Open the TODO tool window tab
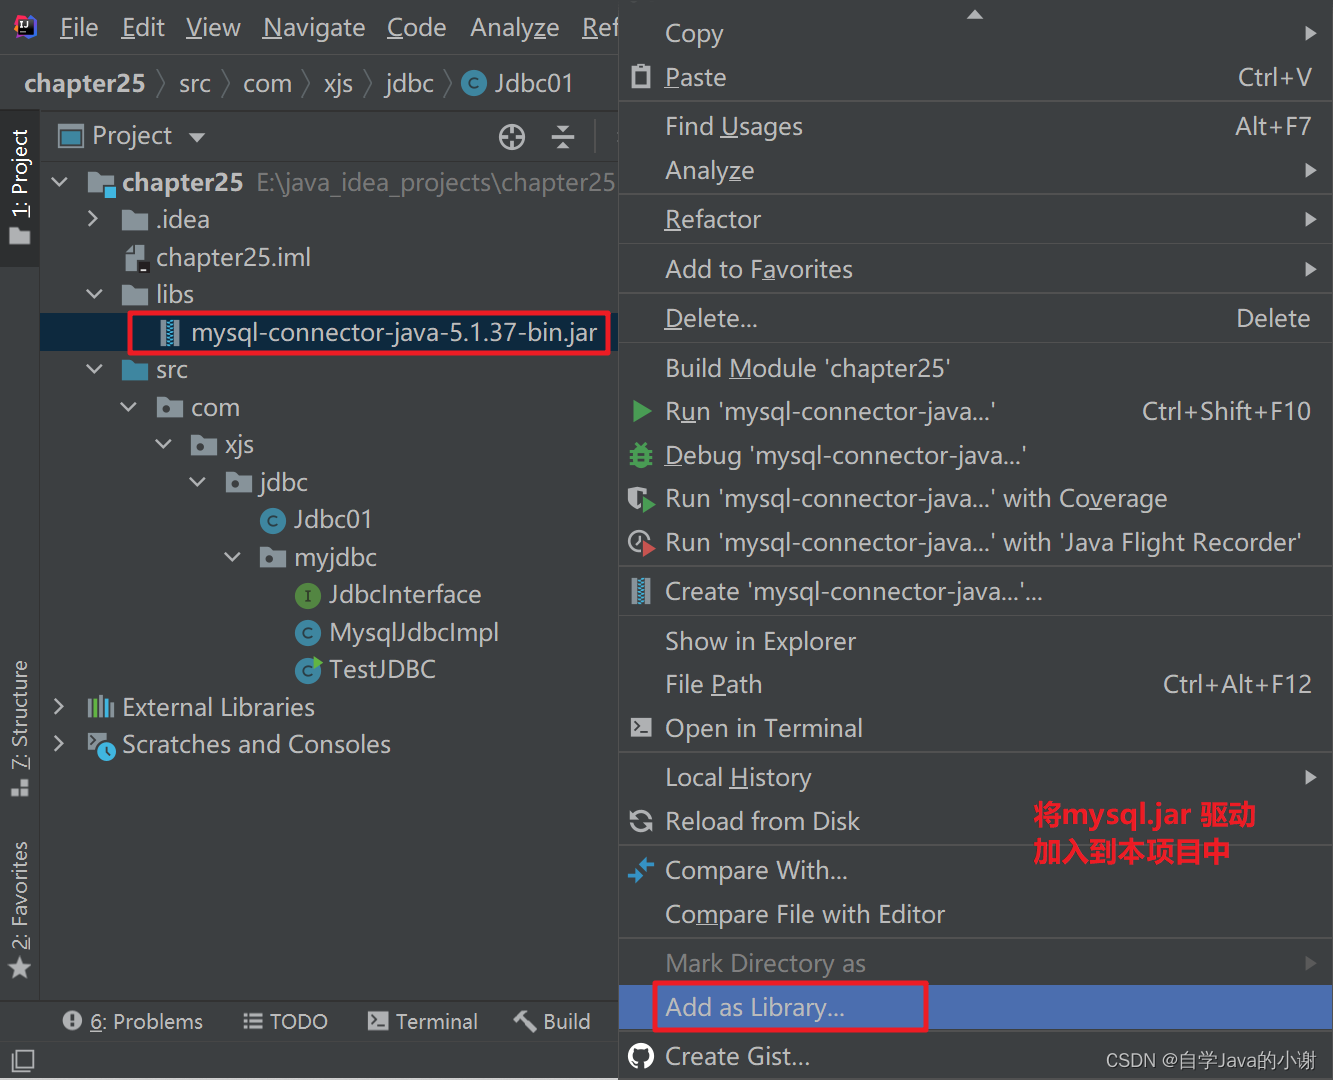 (285, 1021)
